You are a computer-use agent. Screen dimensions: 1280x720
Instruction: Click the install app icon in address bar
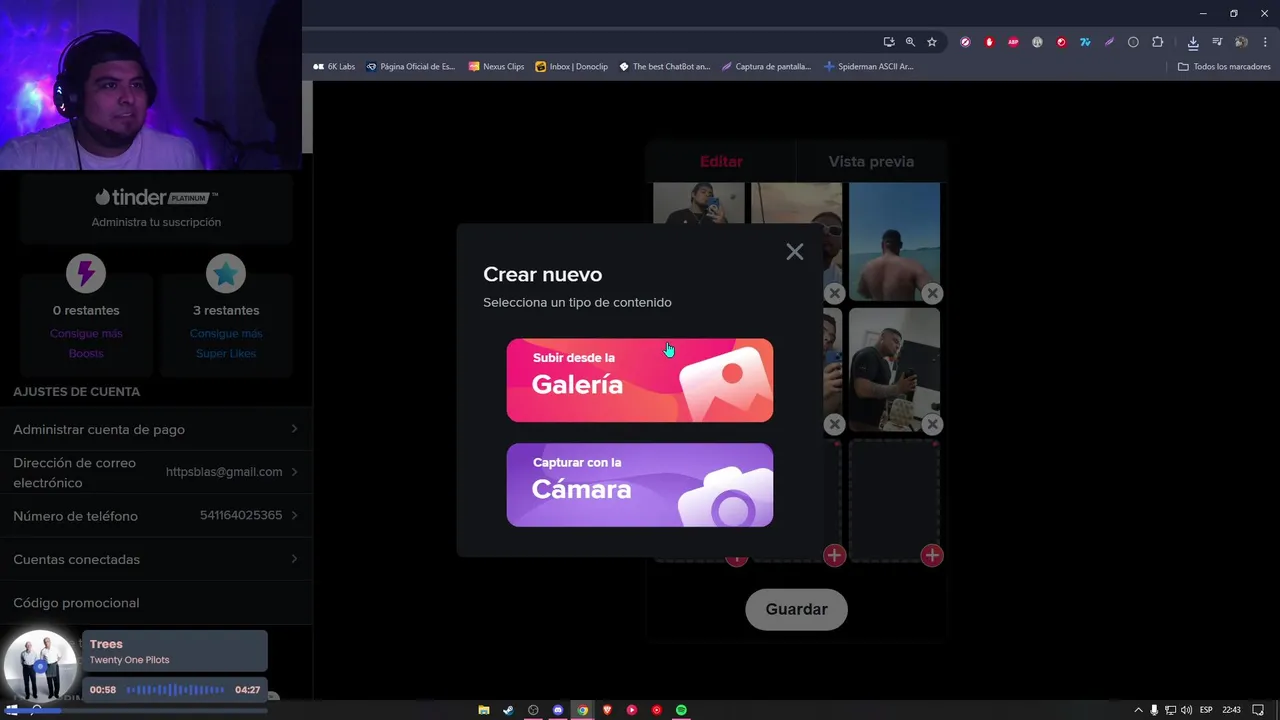tap(888, 42)
